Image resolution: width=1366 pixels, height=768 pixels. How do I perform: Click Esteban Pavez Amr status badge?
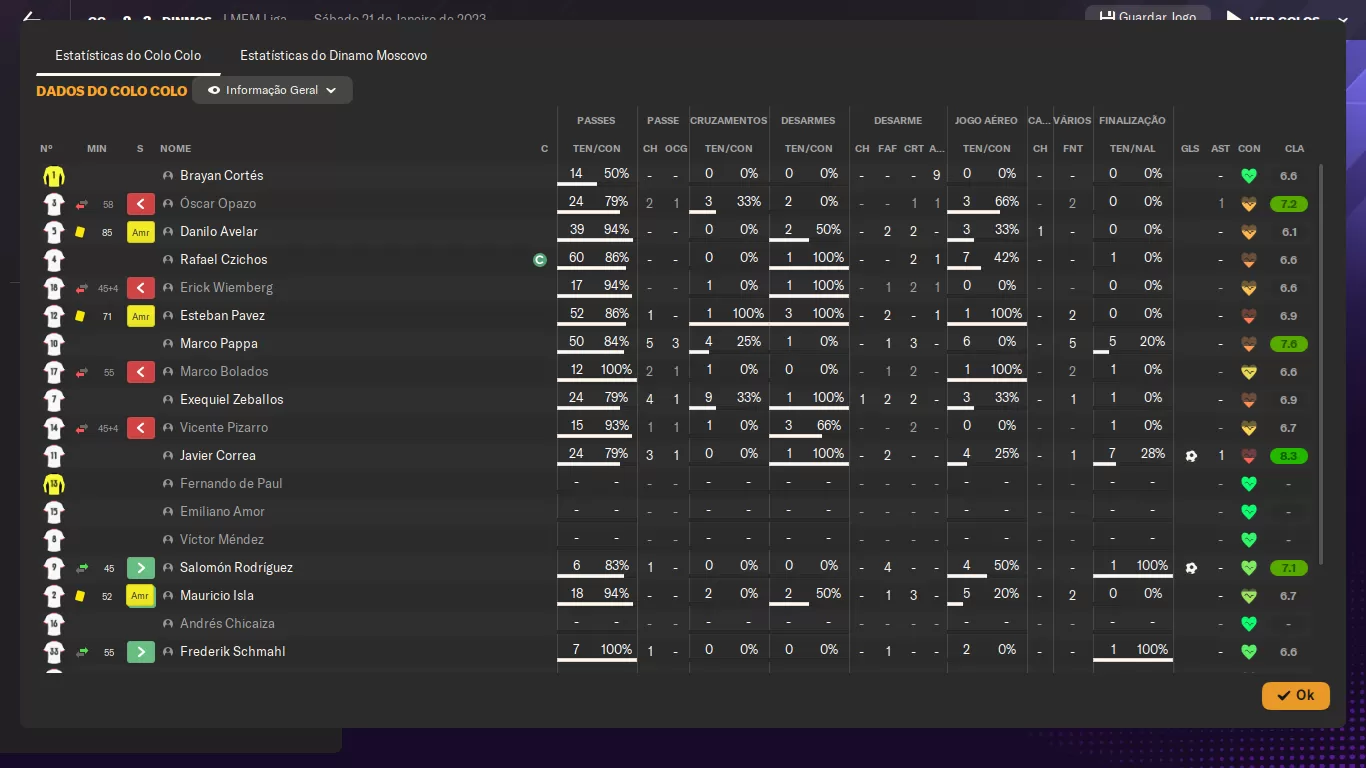coord(140,316)
